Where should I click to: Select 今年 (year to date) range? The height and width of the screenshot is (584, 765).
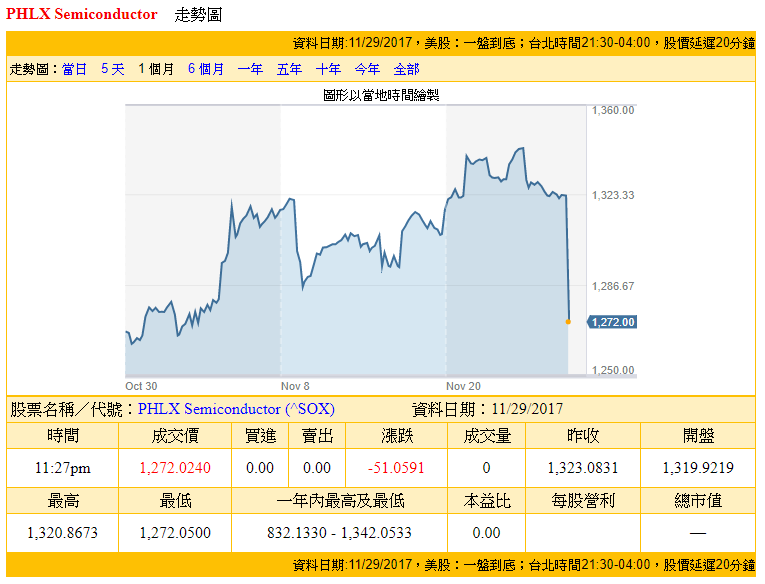367,69
